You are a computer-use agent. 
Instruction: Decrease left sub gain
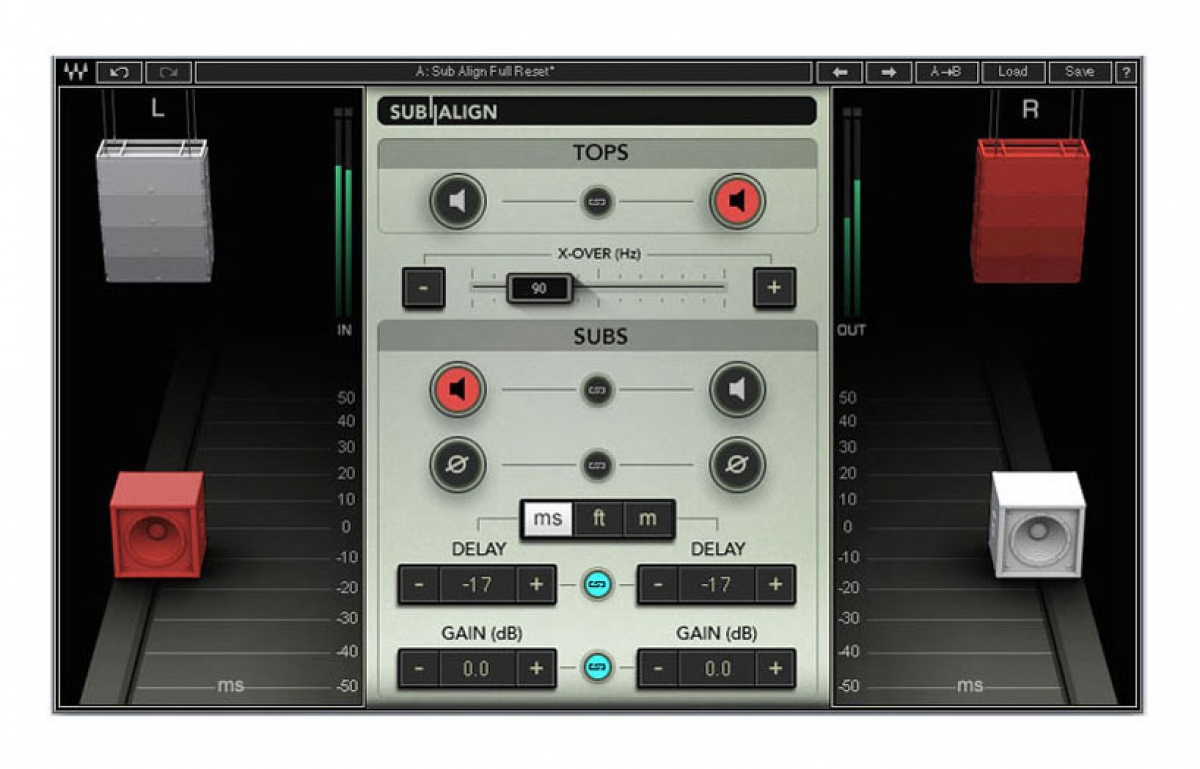tap(420, 668)
